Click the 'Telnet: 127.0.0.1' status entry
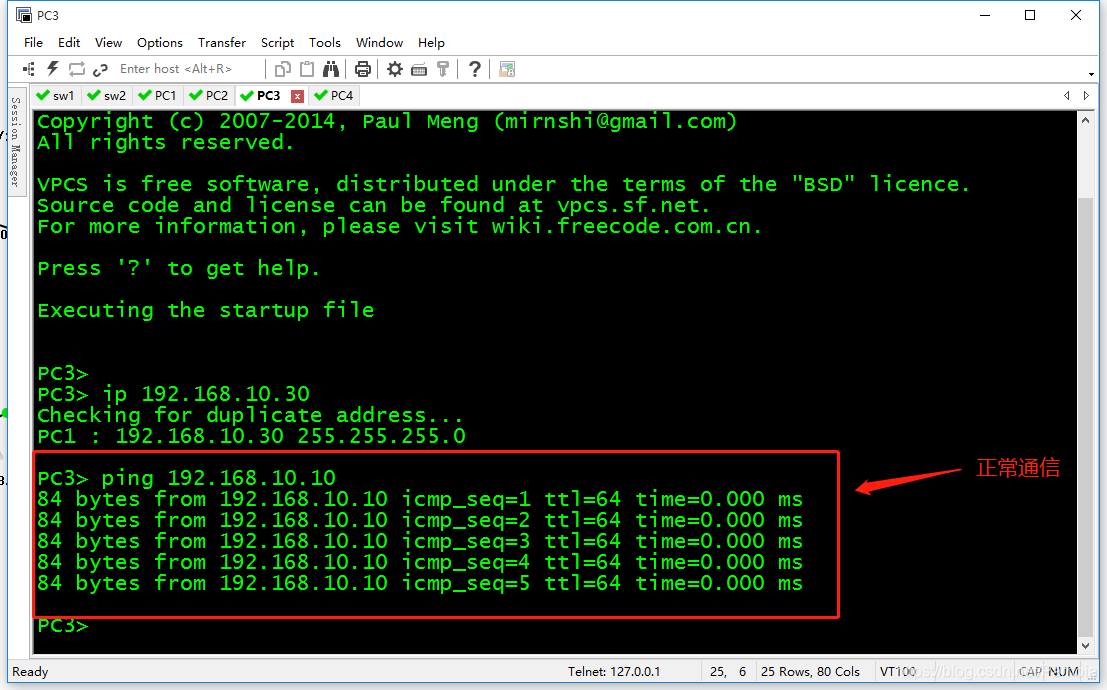The width and height of the screenshot is (1107, 690). coord(614,672)
